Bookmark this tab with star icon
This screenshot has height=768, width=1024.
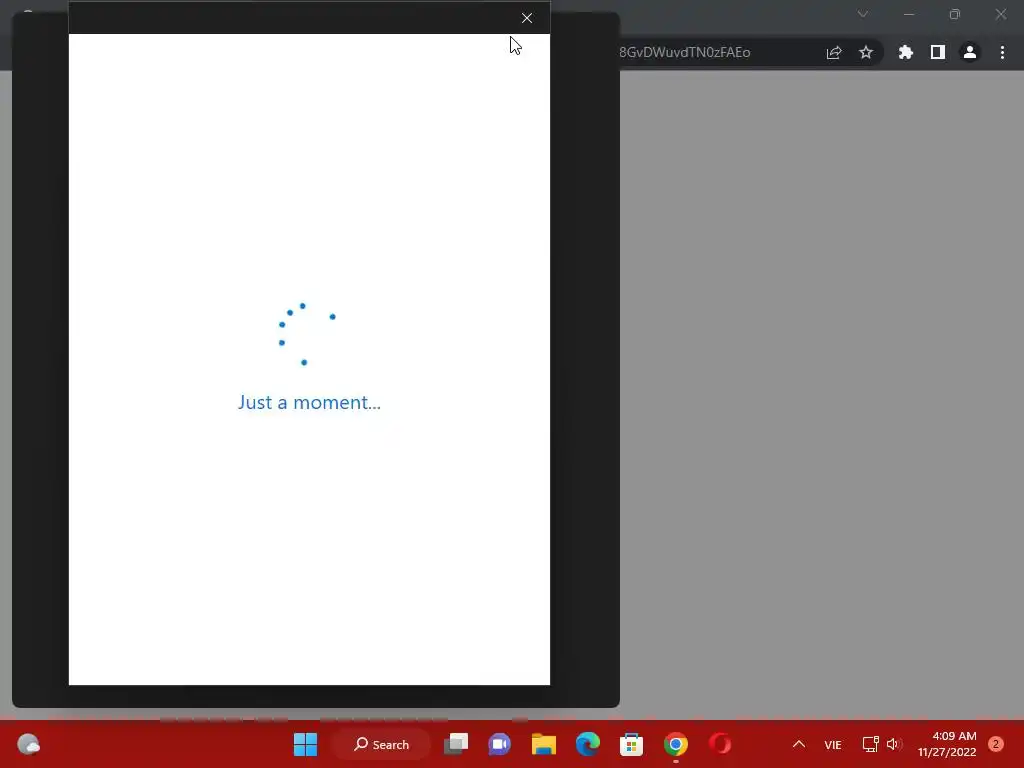pyautogui.click(x=866, y=52)
